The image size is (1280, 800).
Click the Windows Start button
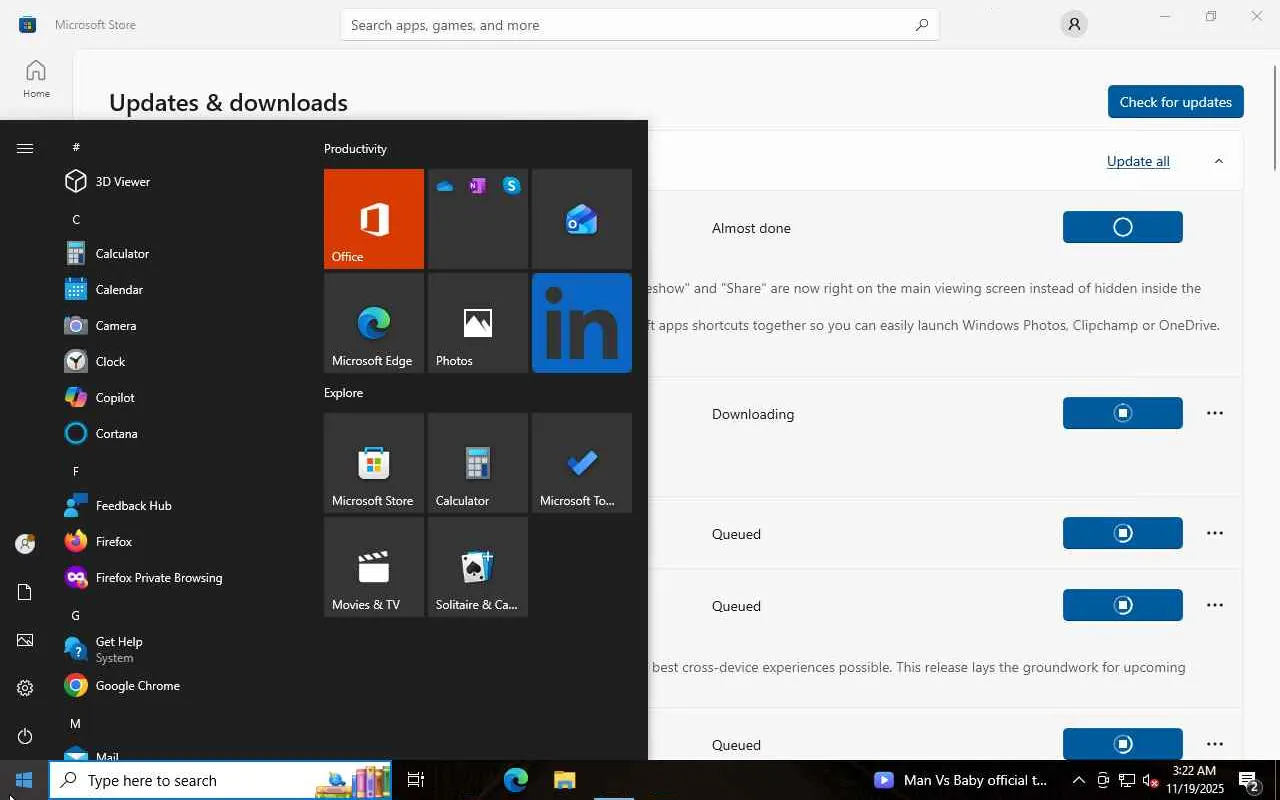pyautogui.click(x=24, y=780)
